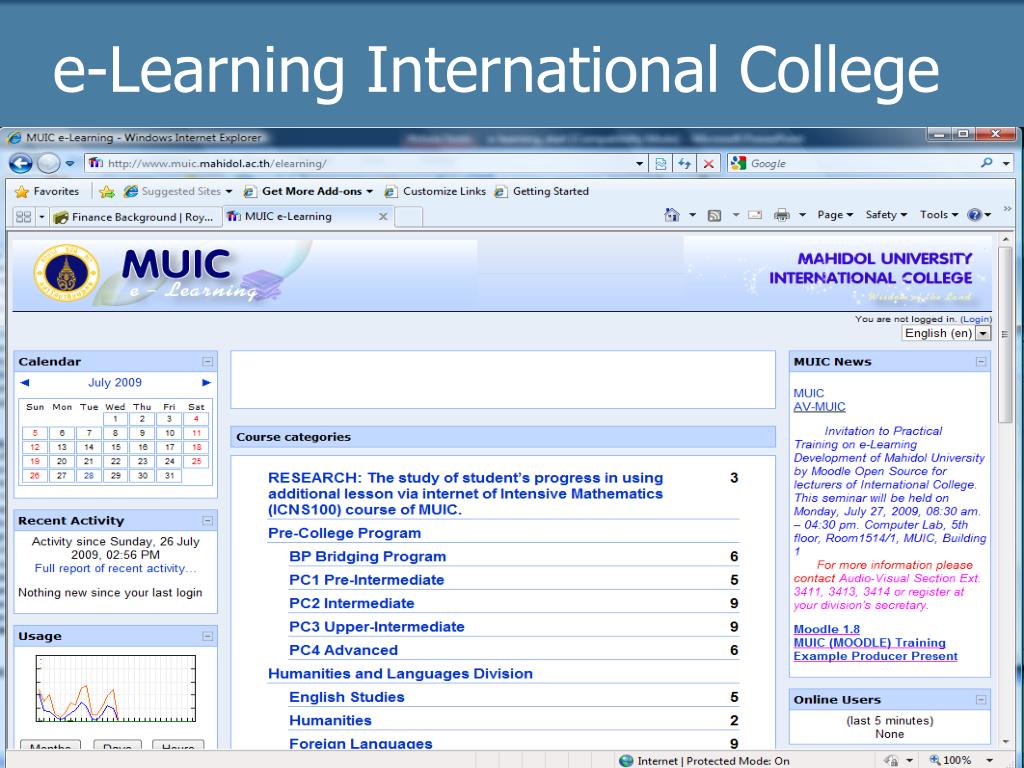Open Customize Links favorite
The image size is (1024, 768).
[435, 191]
